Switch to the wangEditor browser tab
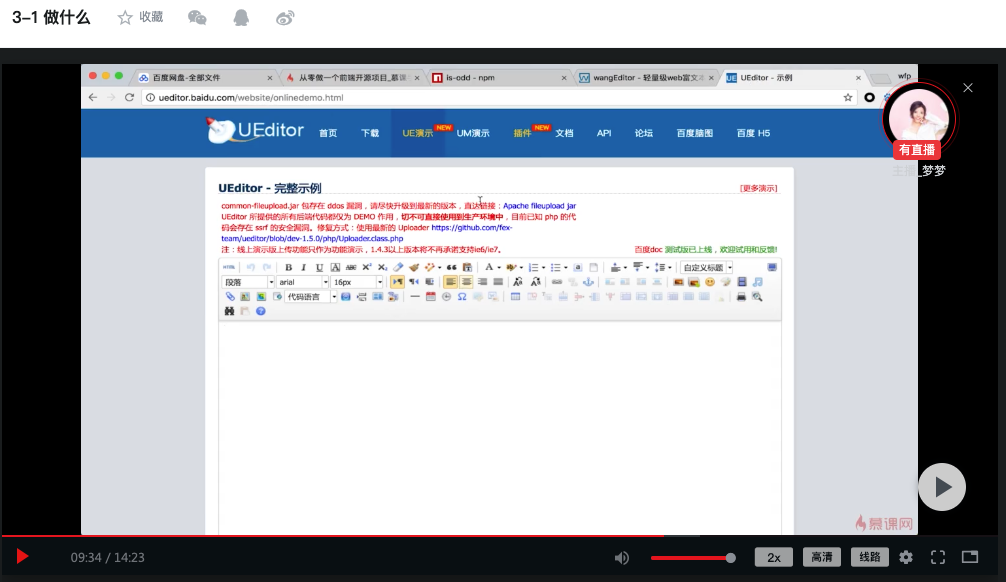Image resolution: width=1006 pixels, height=582 pixels. 647,78
